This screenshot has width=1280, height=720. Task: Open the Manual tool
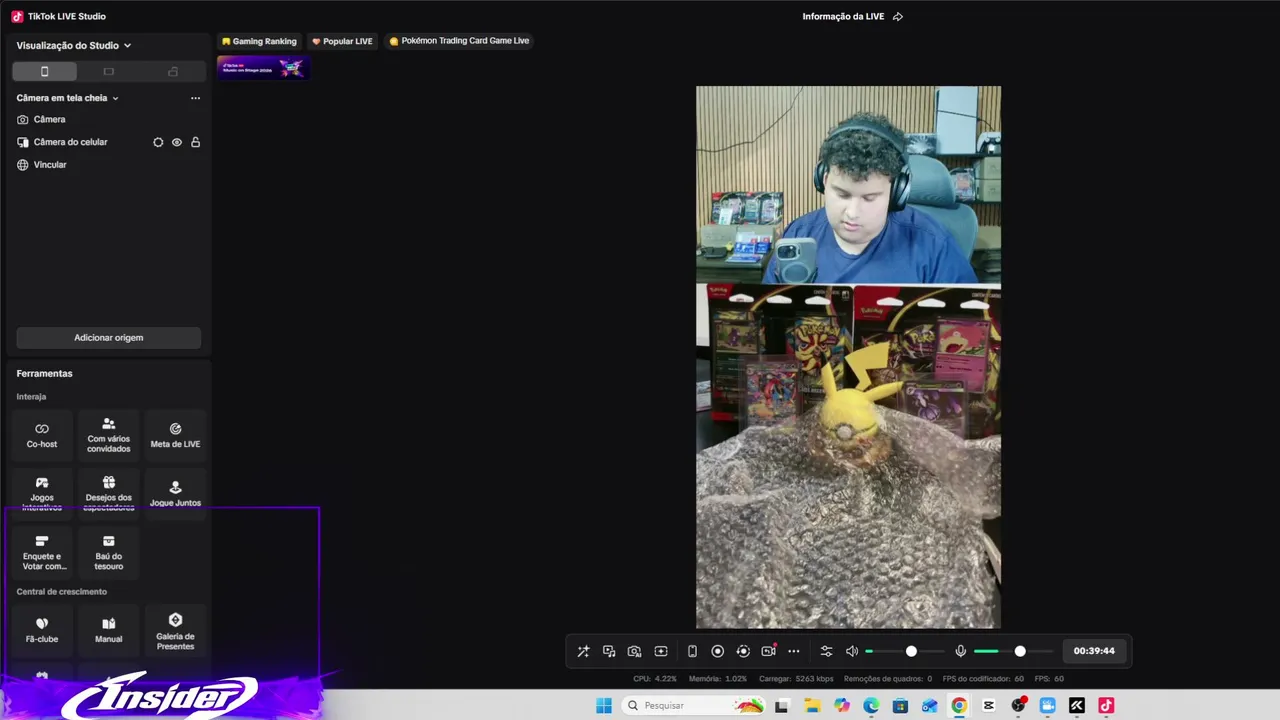click(109, 630)
